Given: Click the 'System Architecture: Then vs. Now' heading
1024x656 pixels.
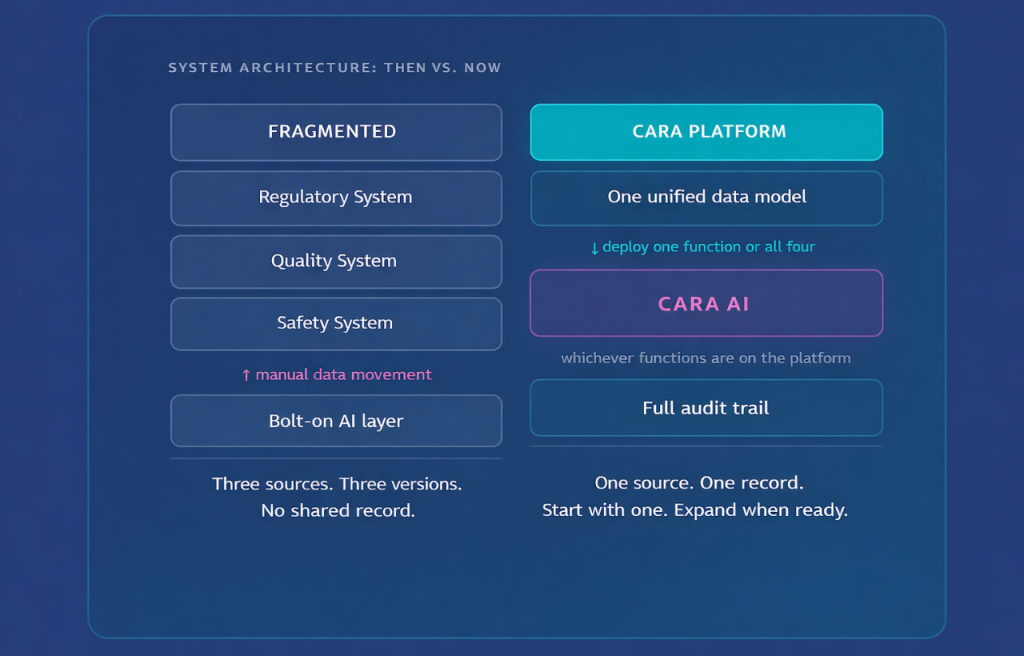Looking at the screenshot, I should click(x=335, y=68).
